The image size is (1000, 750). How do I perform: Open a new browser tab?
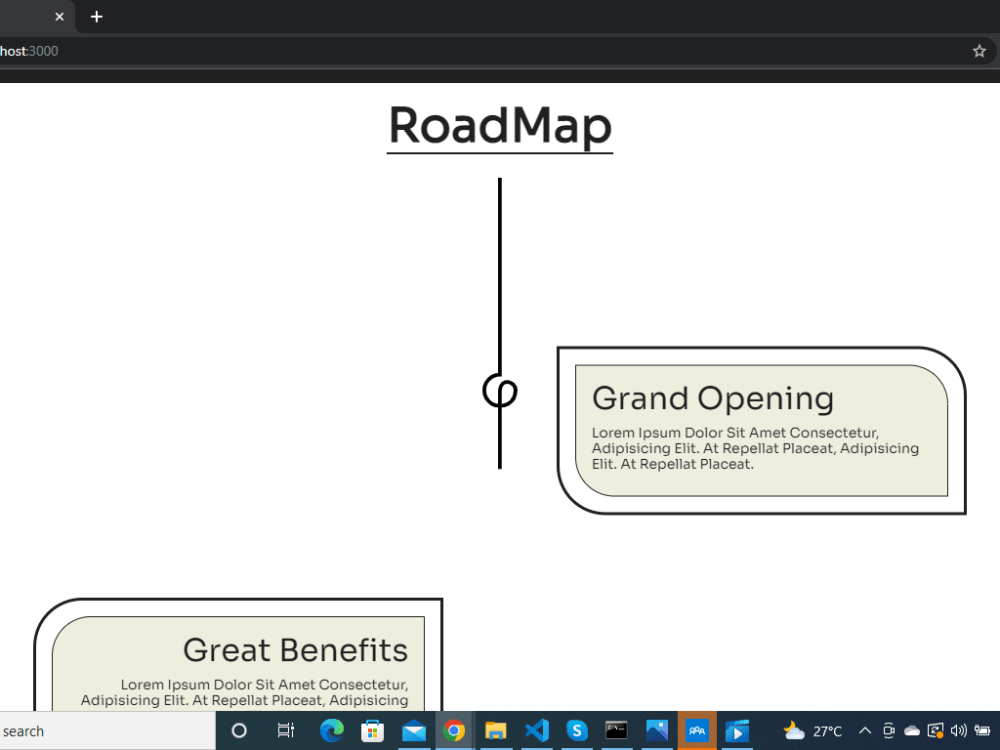click(96, 16)
